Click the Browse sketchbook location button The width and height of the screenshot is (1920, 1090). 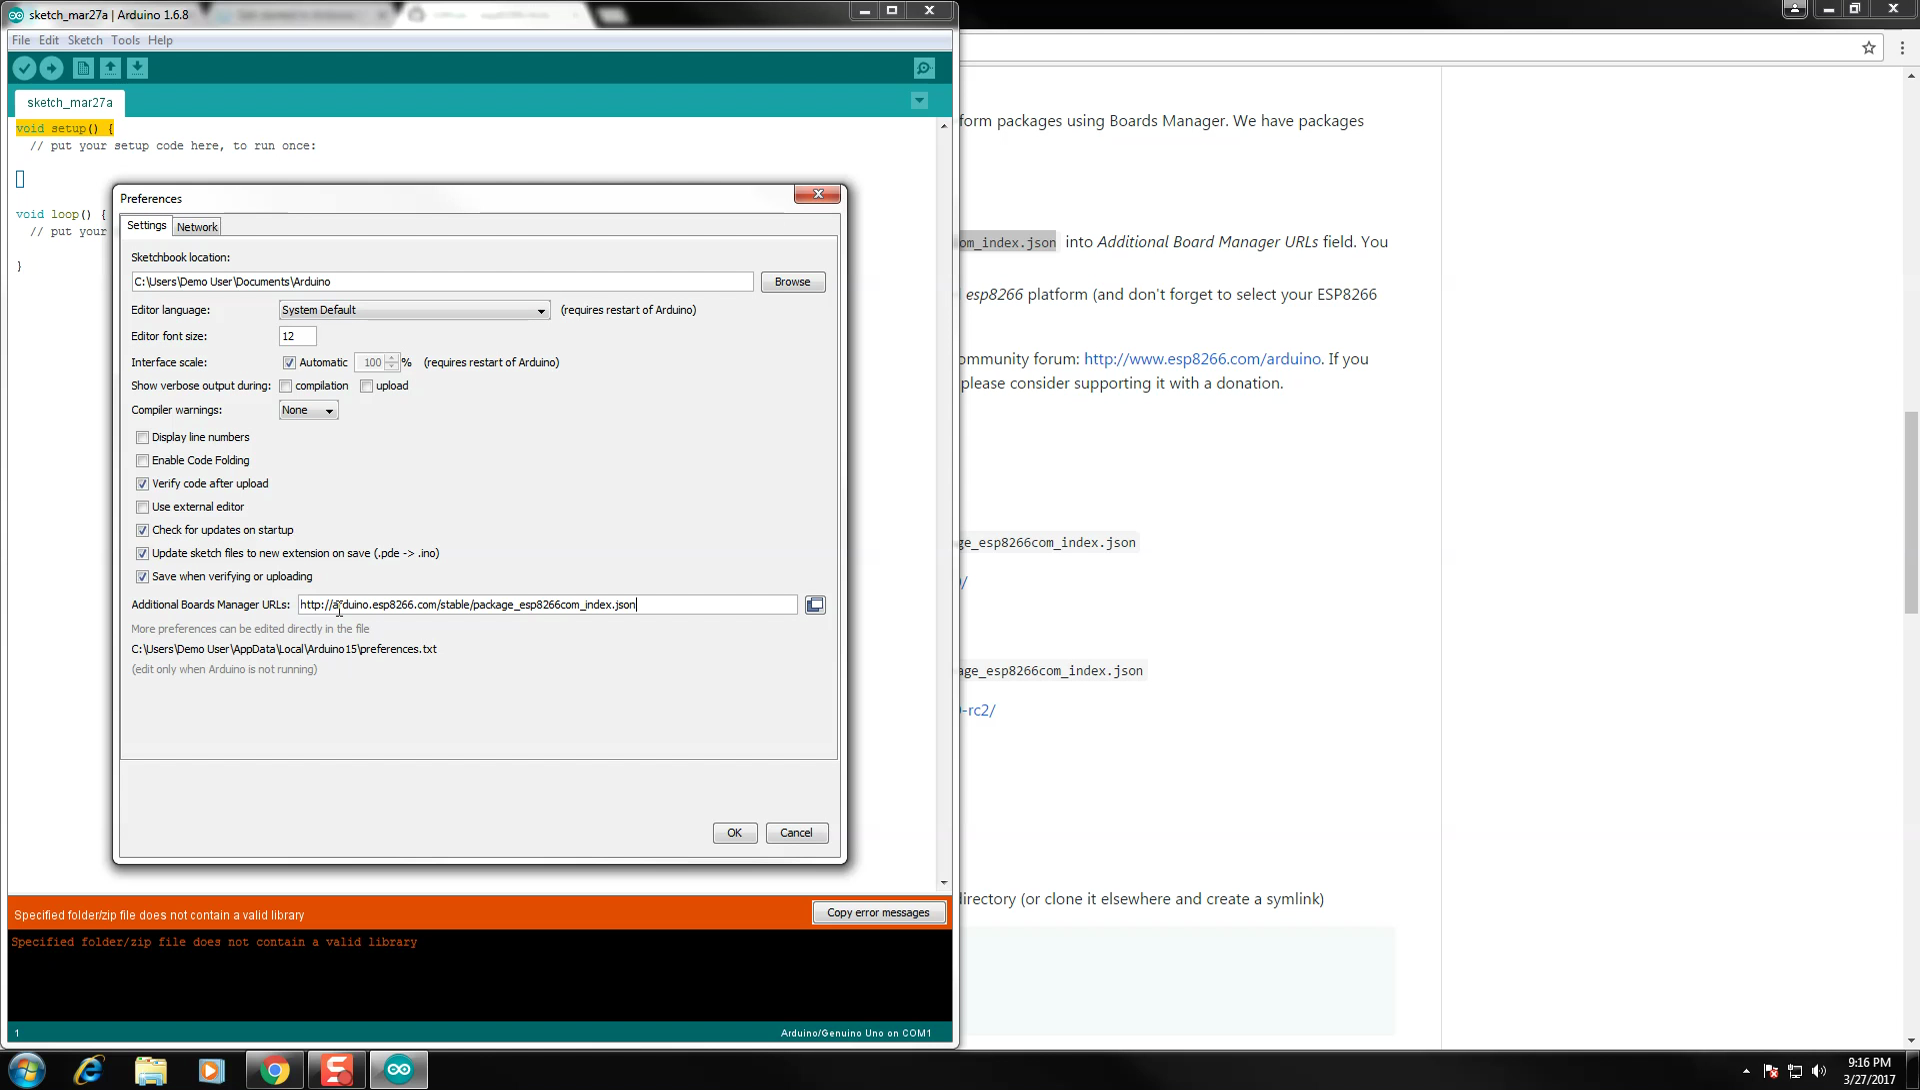pos(792,282)
